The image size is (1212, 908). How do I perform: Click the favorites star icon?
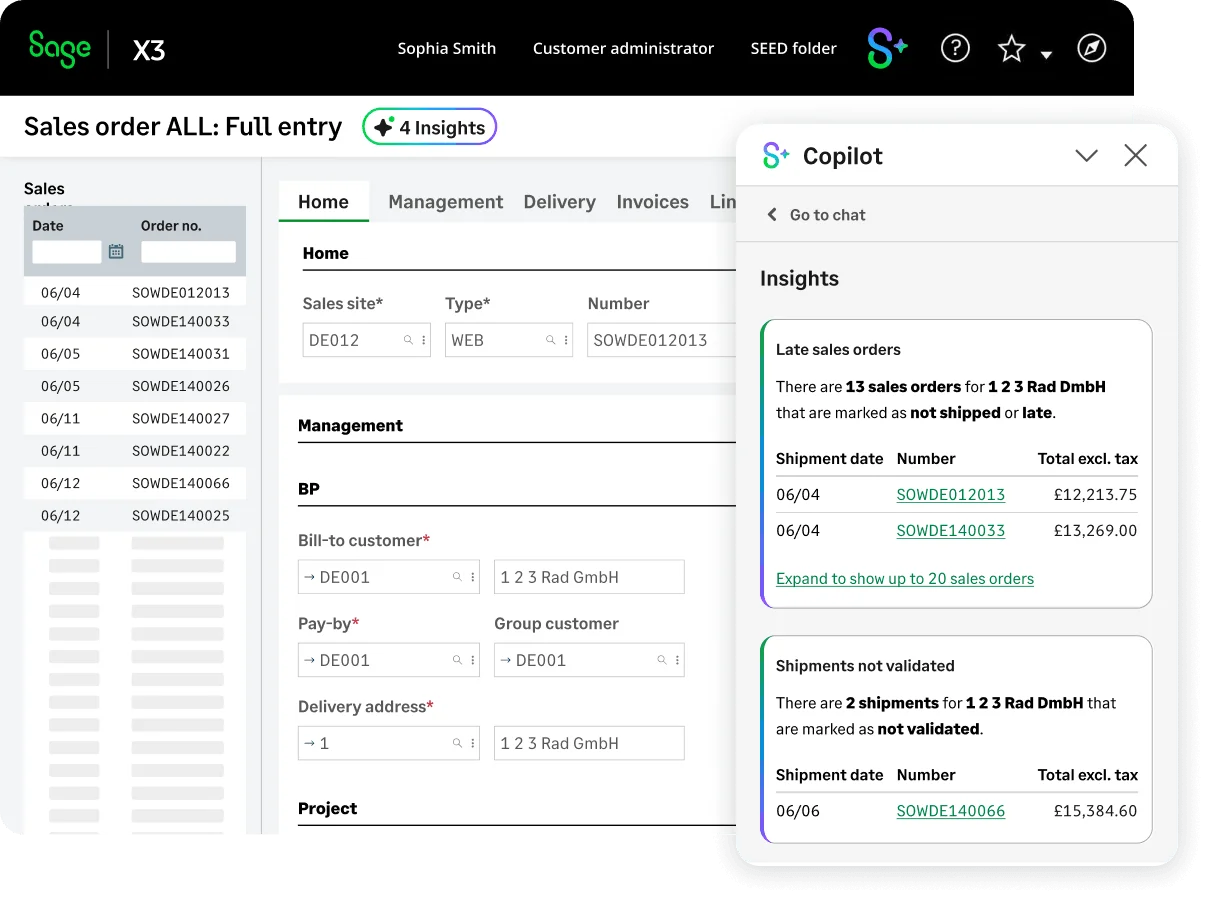(x=1012, y=48)
